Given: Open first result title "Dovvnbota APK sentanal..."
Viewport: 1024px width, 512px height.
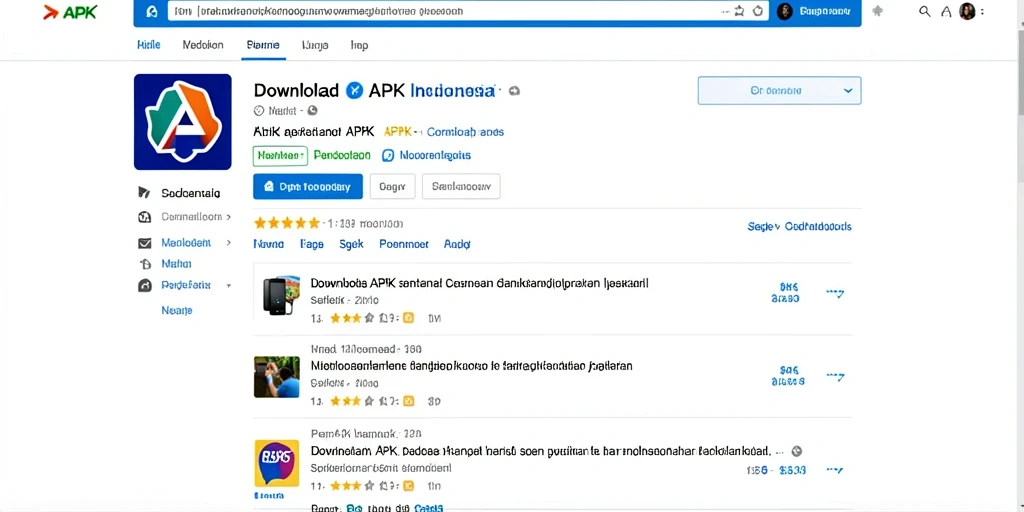Looking at the screenshot, I should [x=479, y=283].
